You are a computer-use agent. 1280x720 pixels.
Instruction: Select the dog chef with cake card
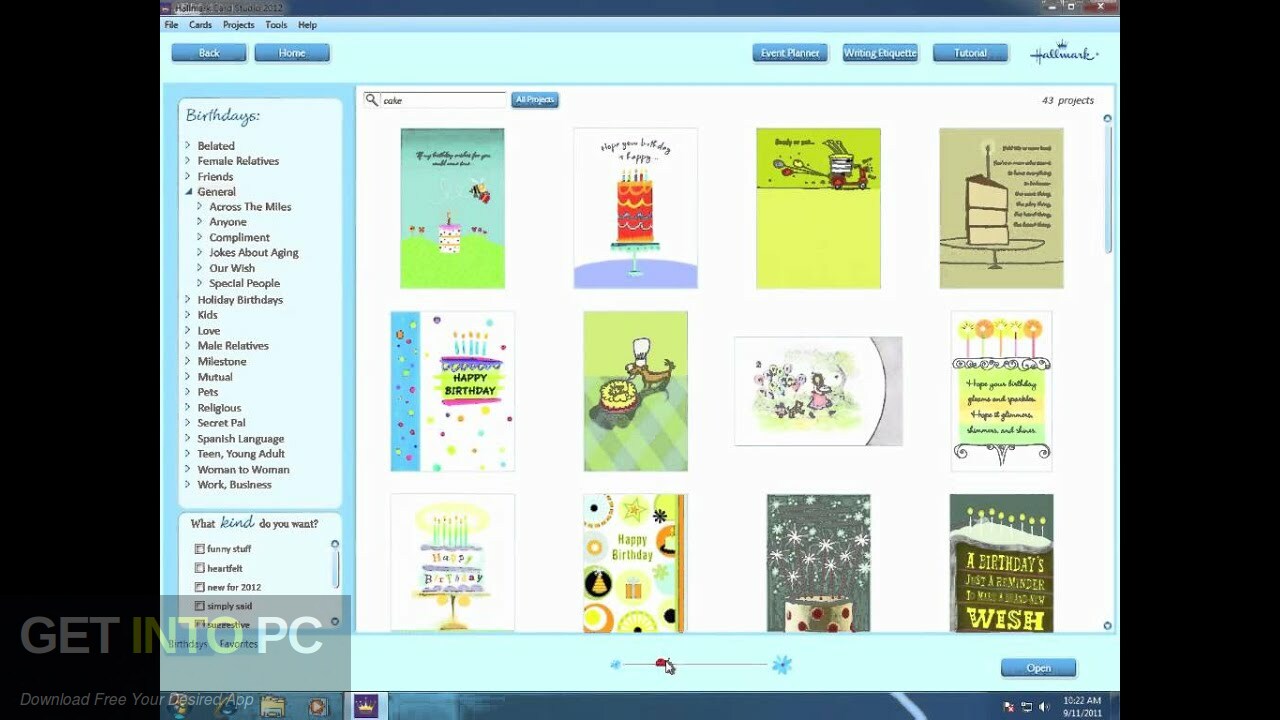635,391
